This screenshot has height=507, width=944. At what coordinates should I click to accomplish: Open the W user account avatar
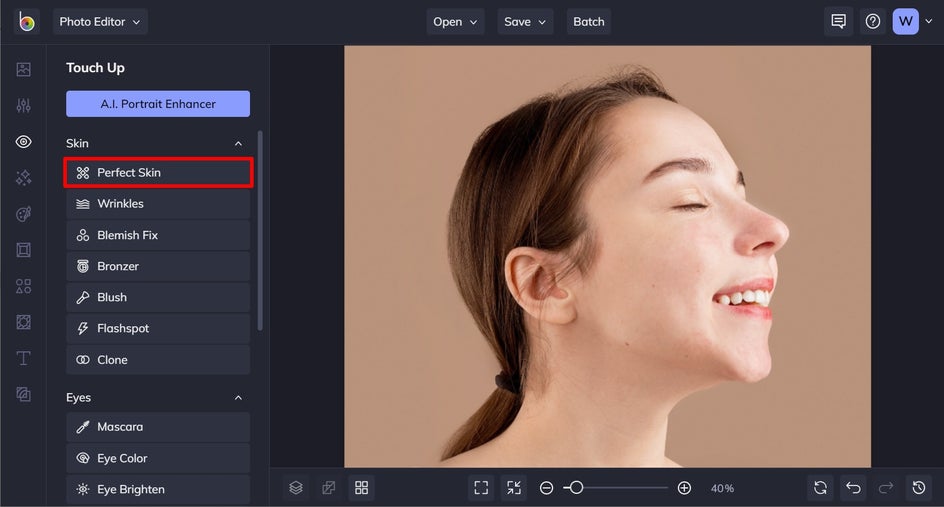(905, 22)
